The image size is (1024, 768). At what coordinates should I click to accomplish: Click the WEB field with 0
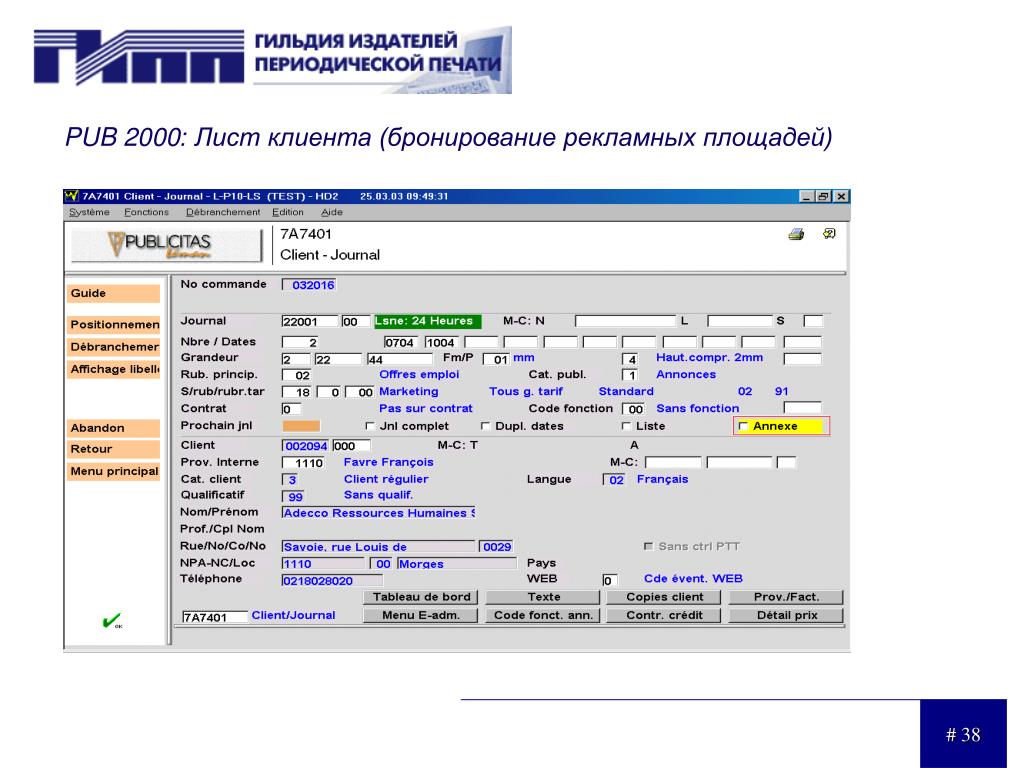tap(609, 581)
